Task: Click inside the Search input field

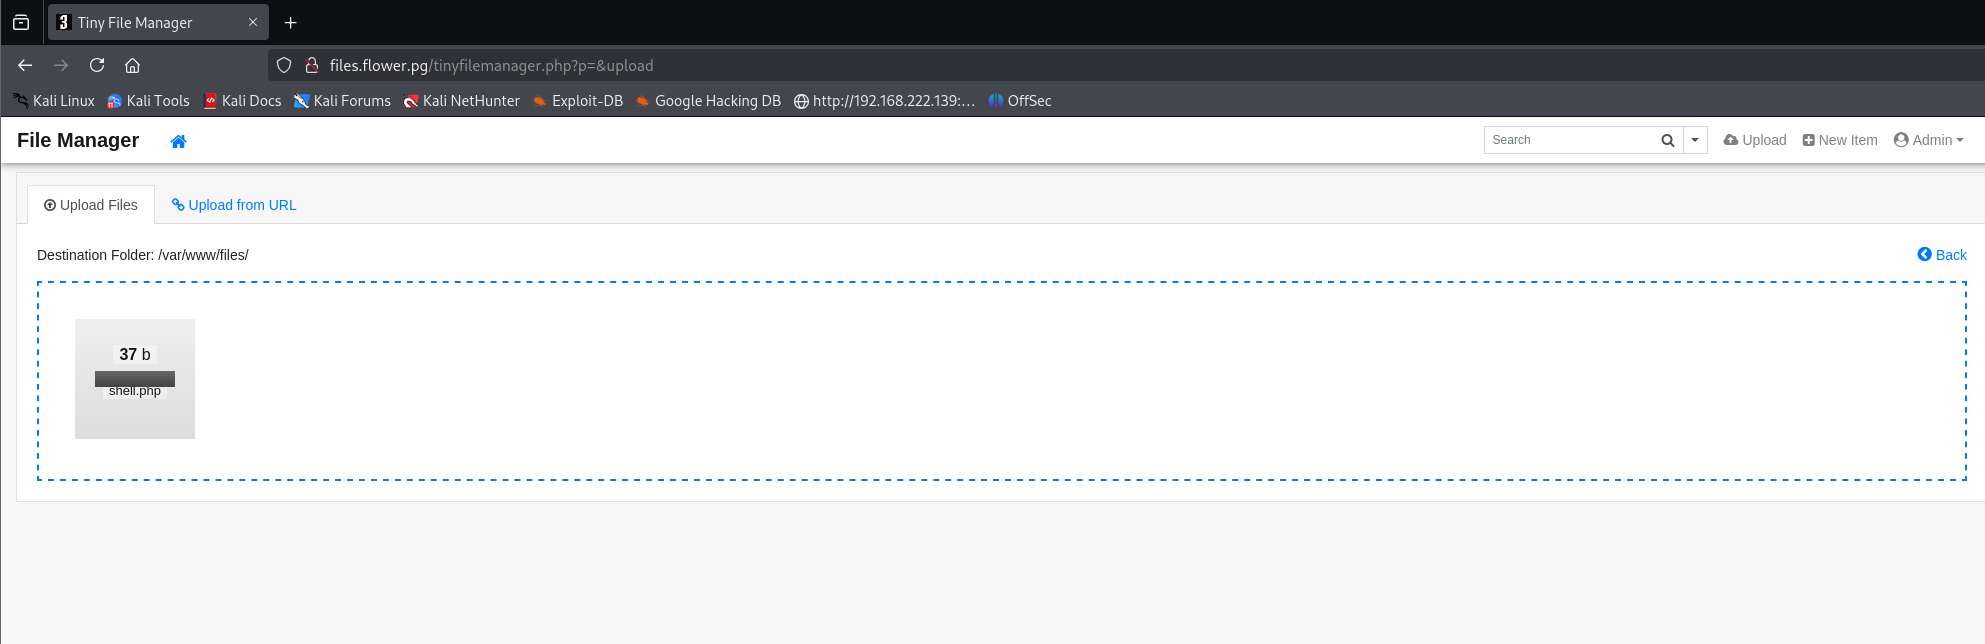Action: (1568, 140)
